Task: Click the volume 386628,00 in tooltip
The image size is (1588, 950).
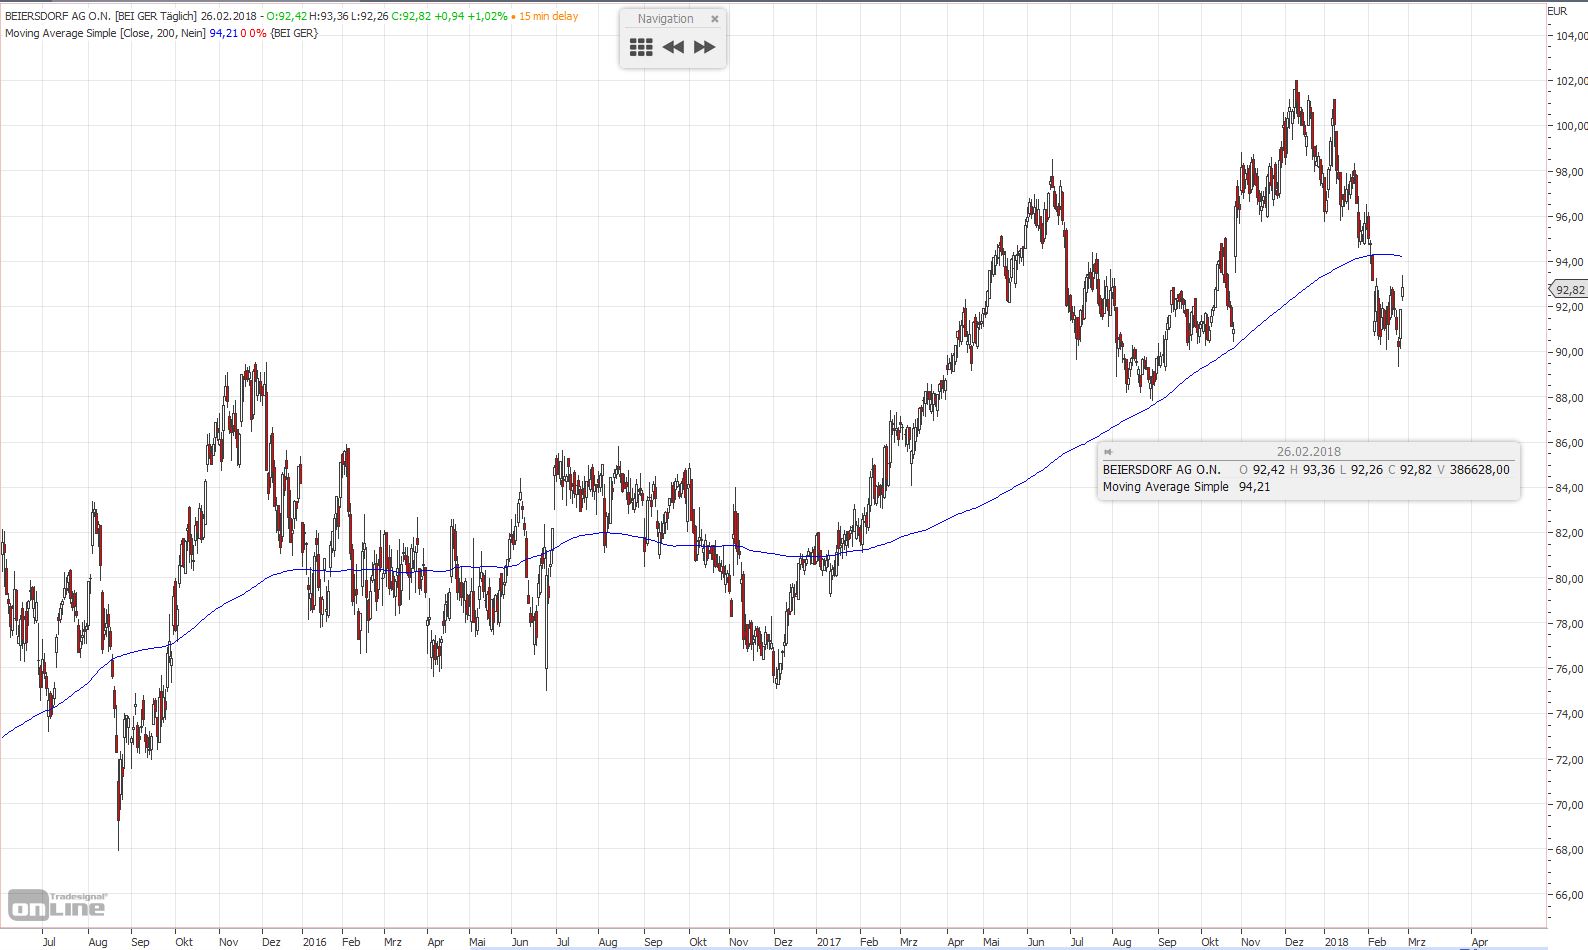Action: click(x=1479, y=469)
